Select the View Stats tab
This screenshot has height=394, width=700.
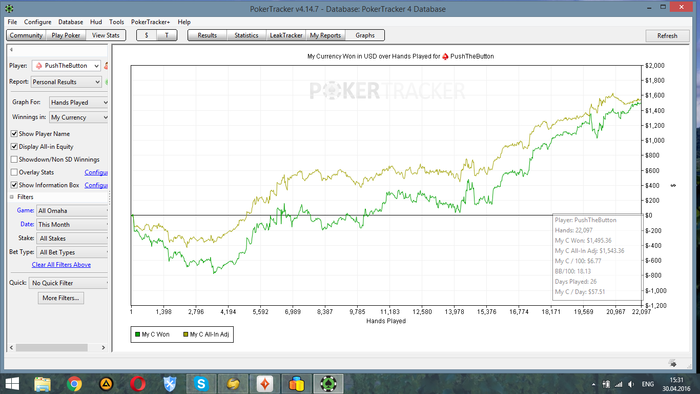106,35
